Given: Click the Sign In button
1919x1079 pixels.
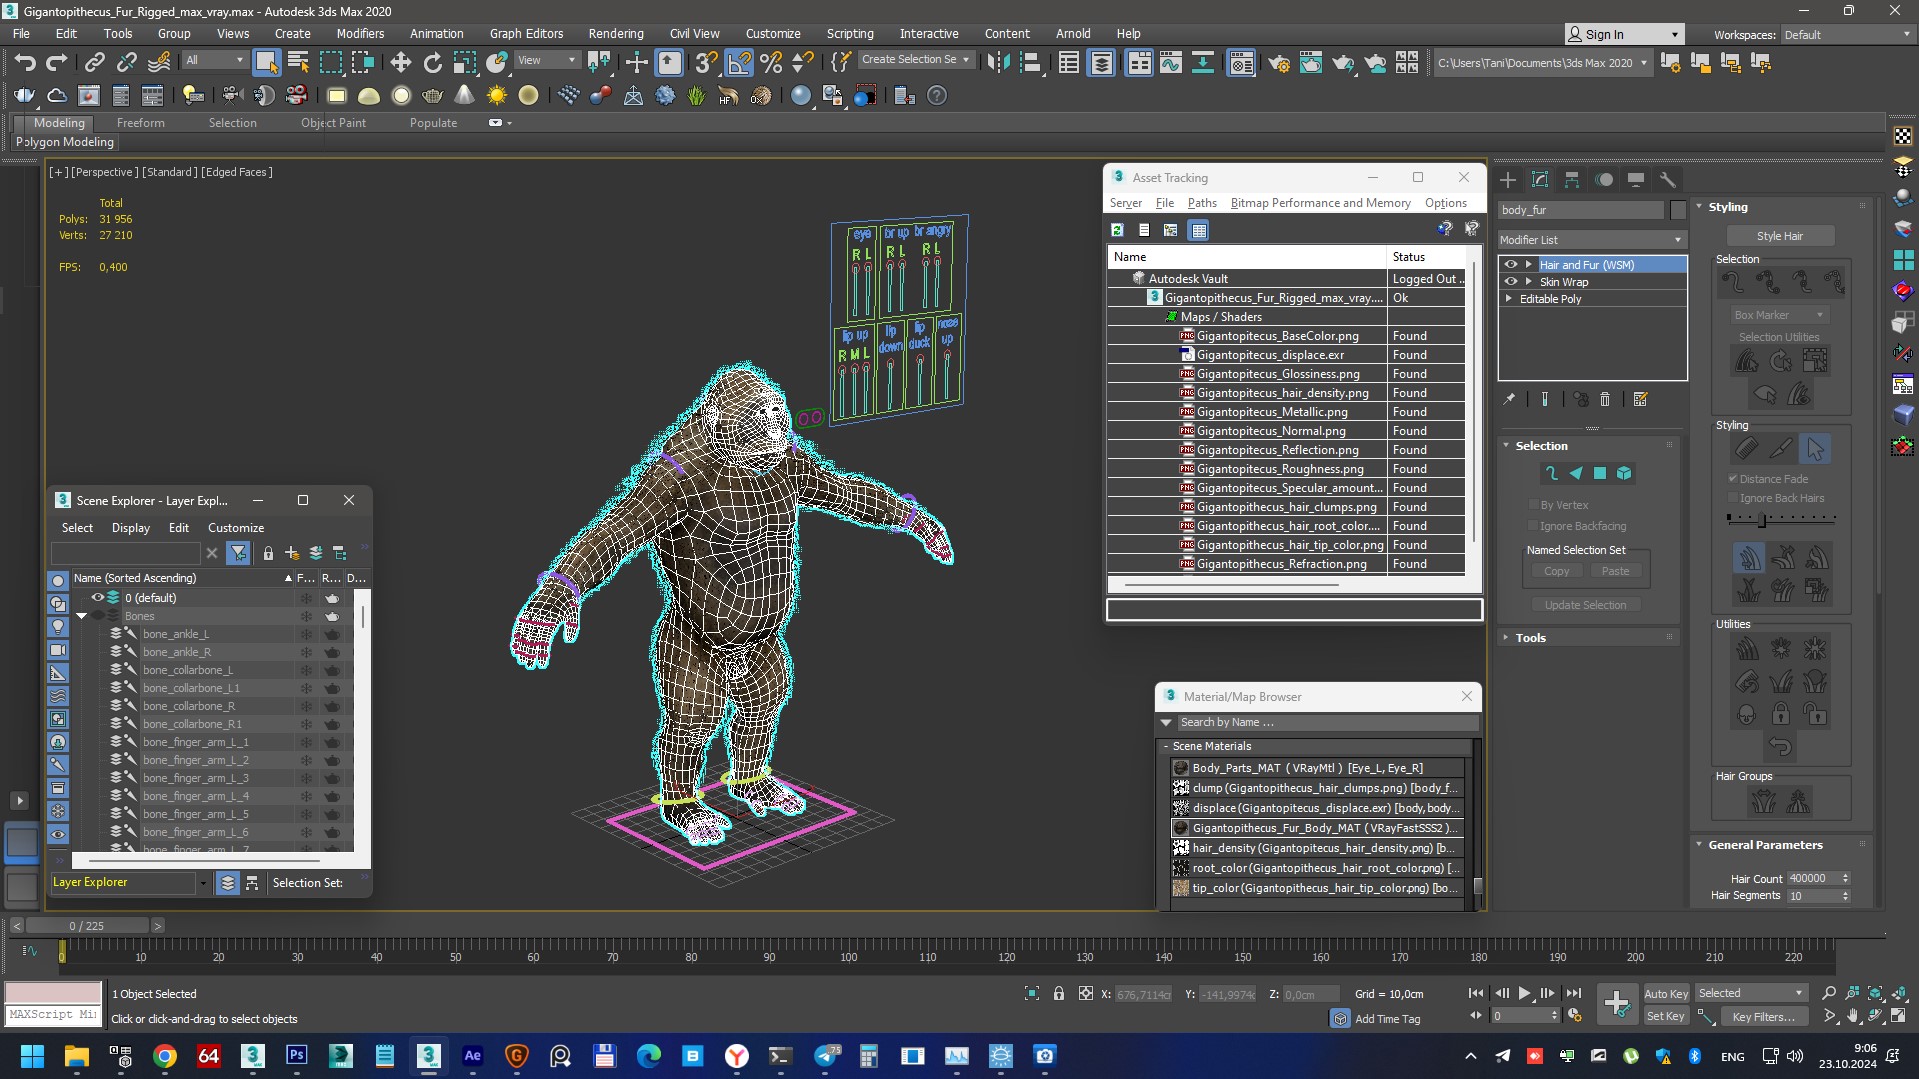Looking at the screenshot, I should [x=1624, y=34].
